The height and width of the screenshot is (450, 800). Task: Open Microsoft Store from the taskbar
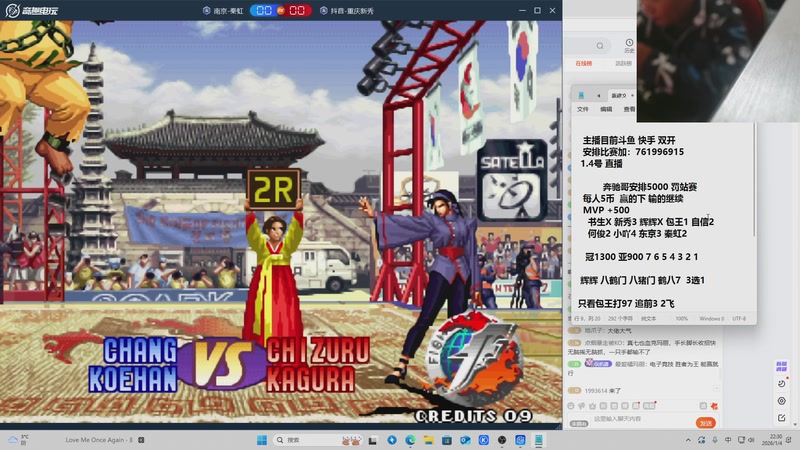(447, 440)
